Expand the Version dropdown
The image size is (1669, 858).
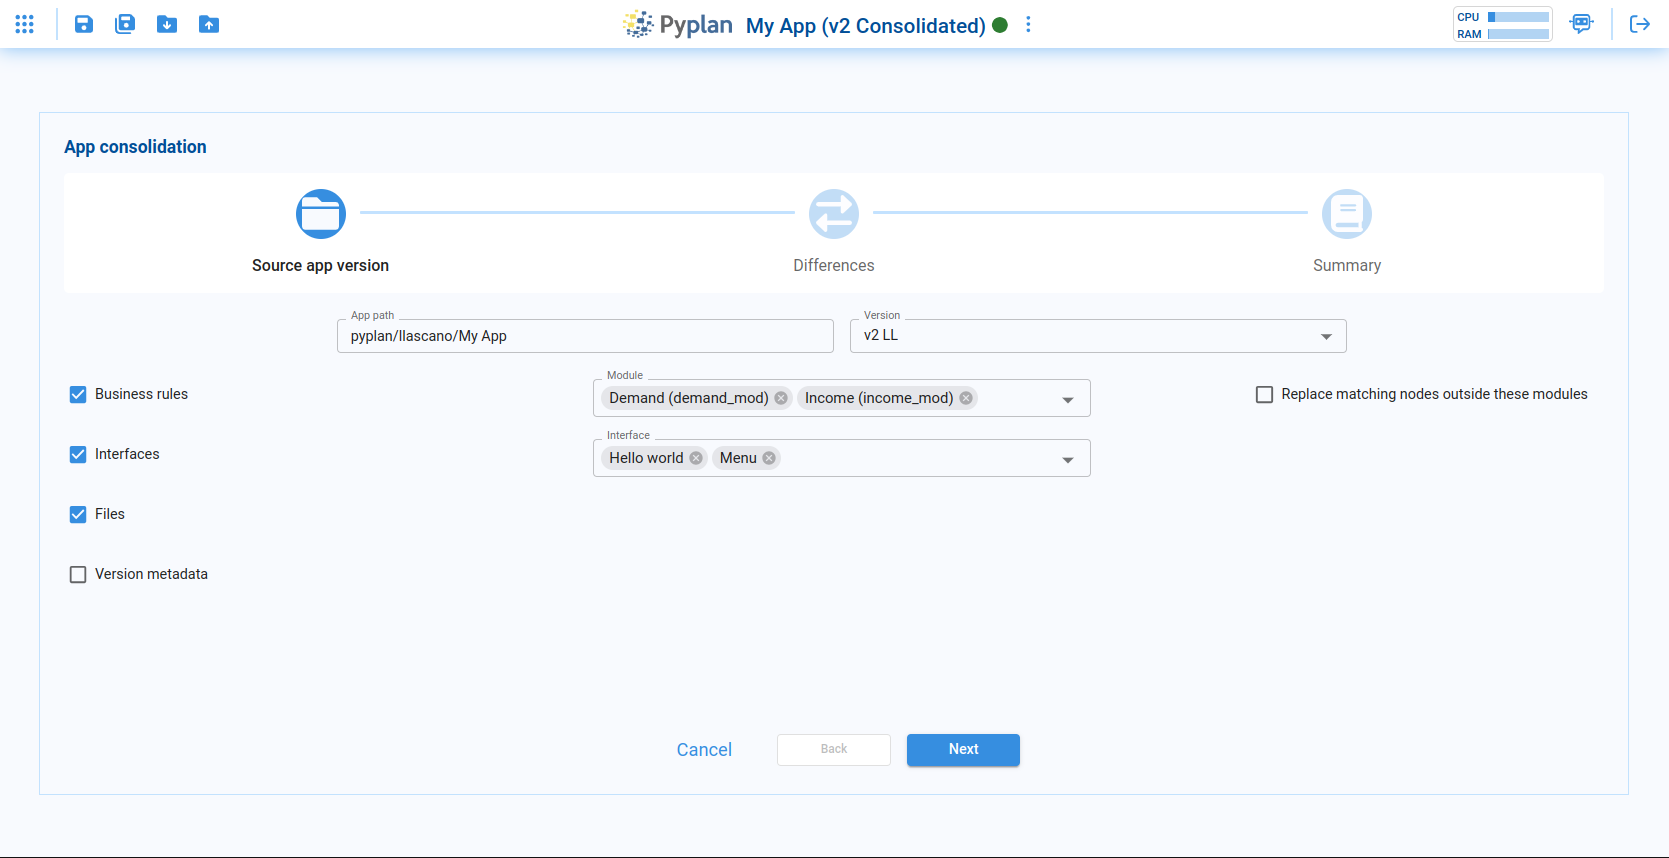[1326, 336]
